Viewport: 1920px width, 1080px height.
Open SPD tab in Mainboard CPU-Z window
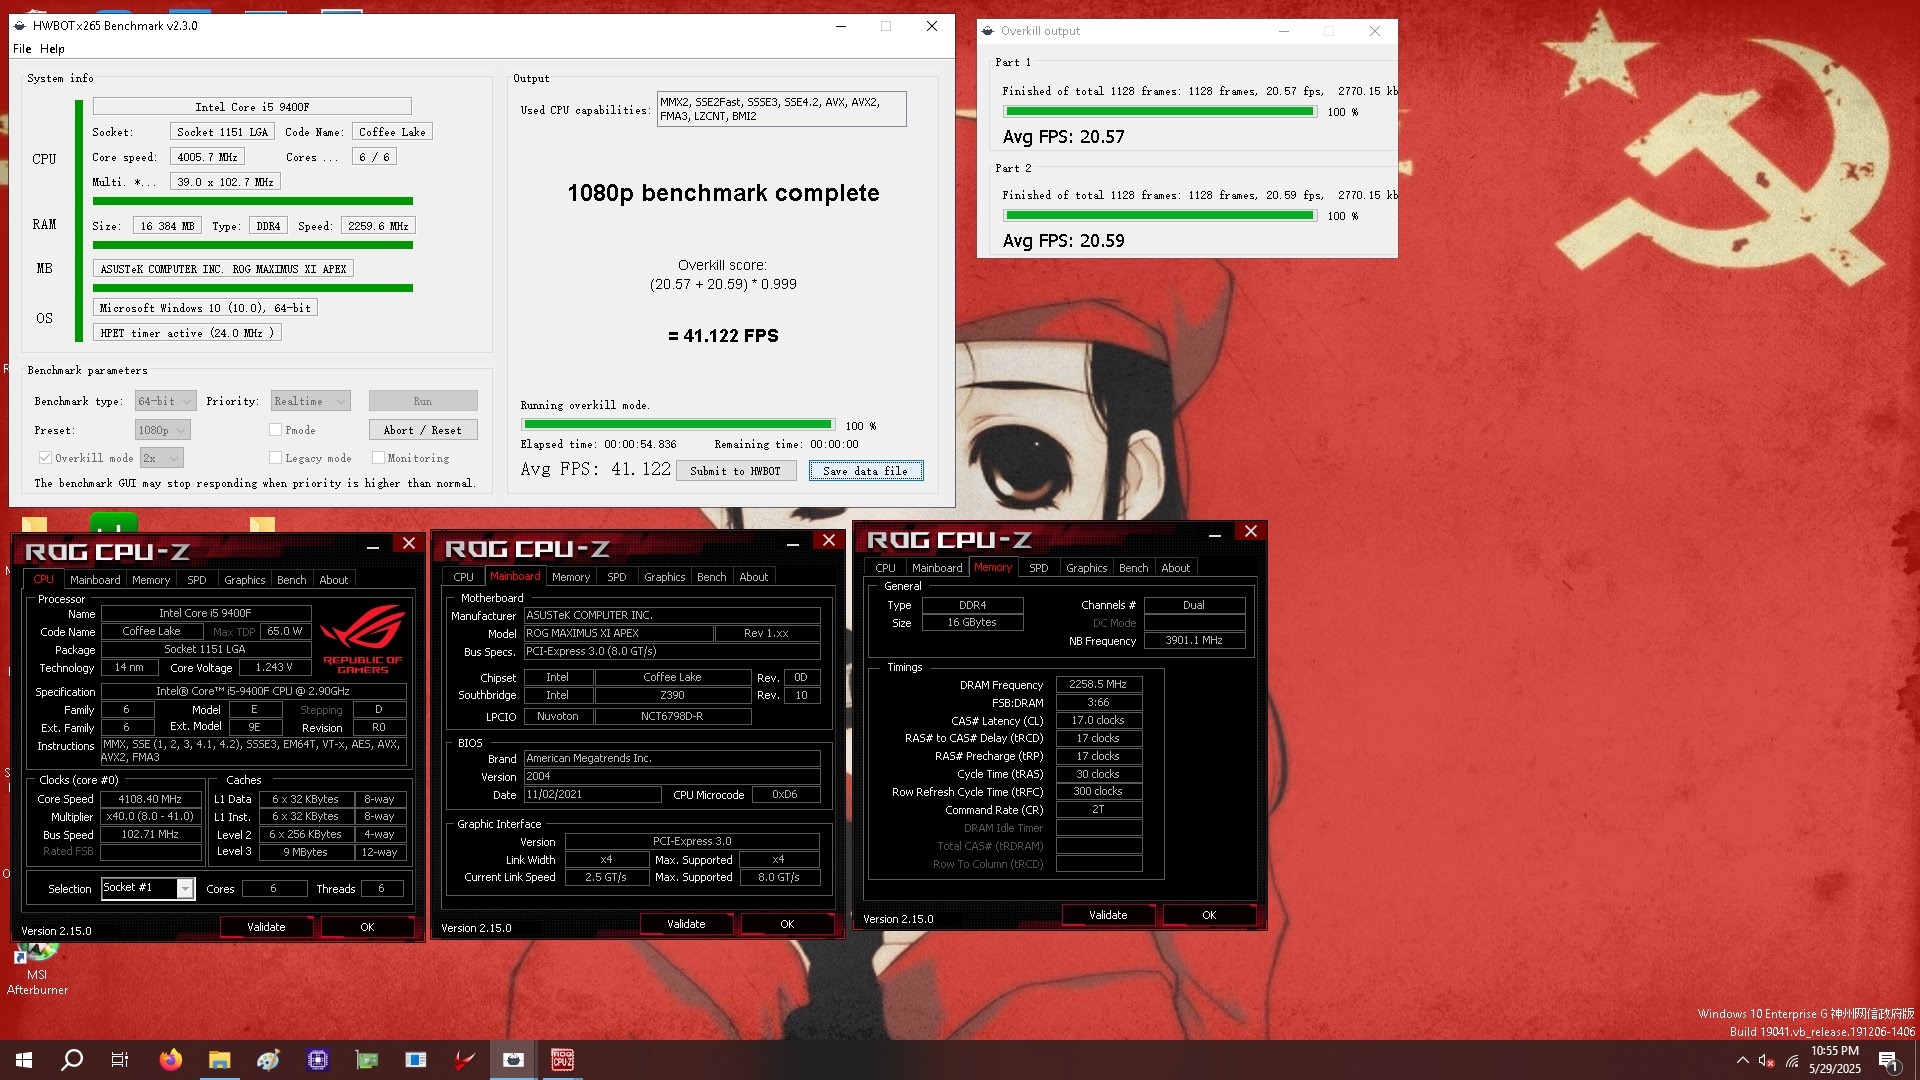616,577
